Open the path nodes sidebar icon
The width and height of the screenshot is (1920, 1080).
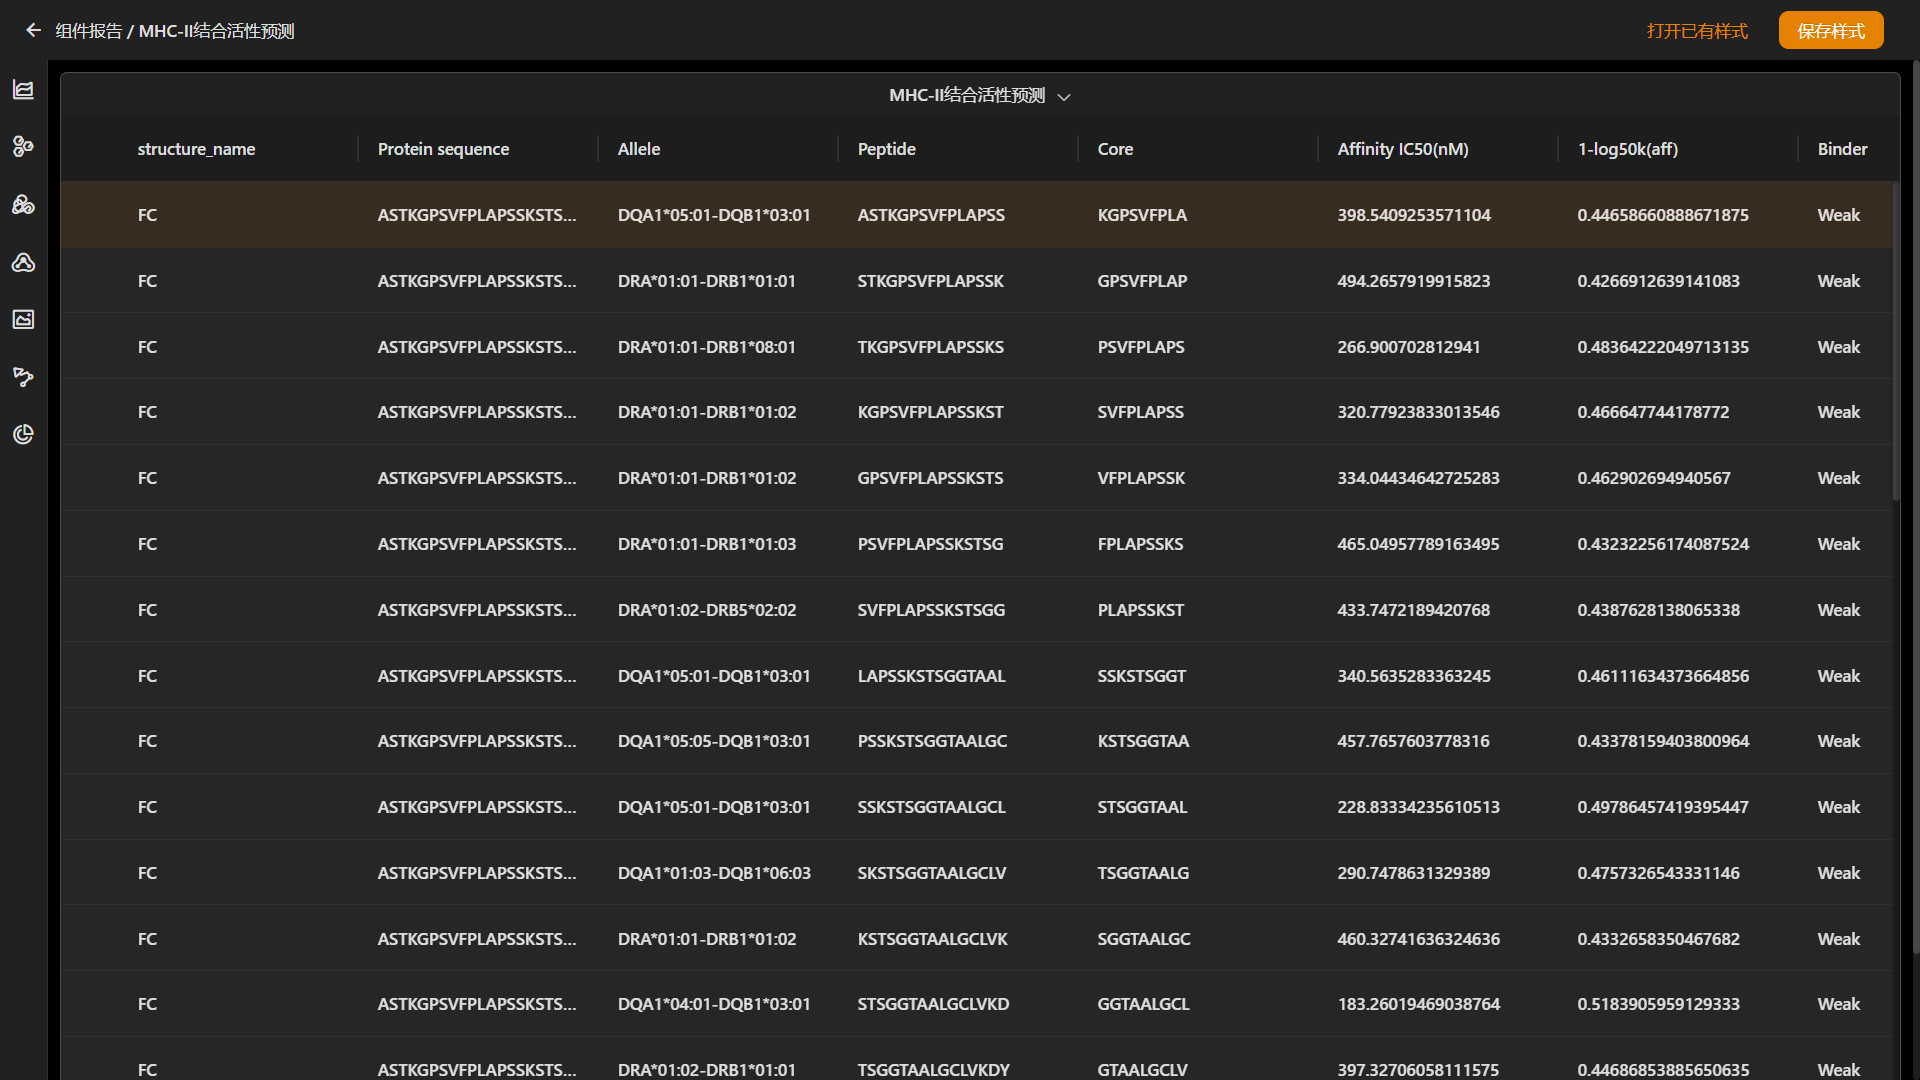23,377
